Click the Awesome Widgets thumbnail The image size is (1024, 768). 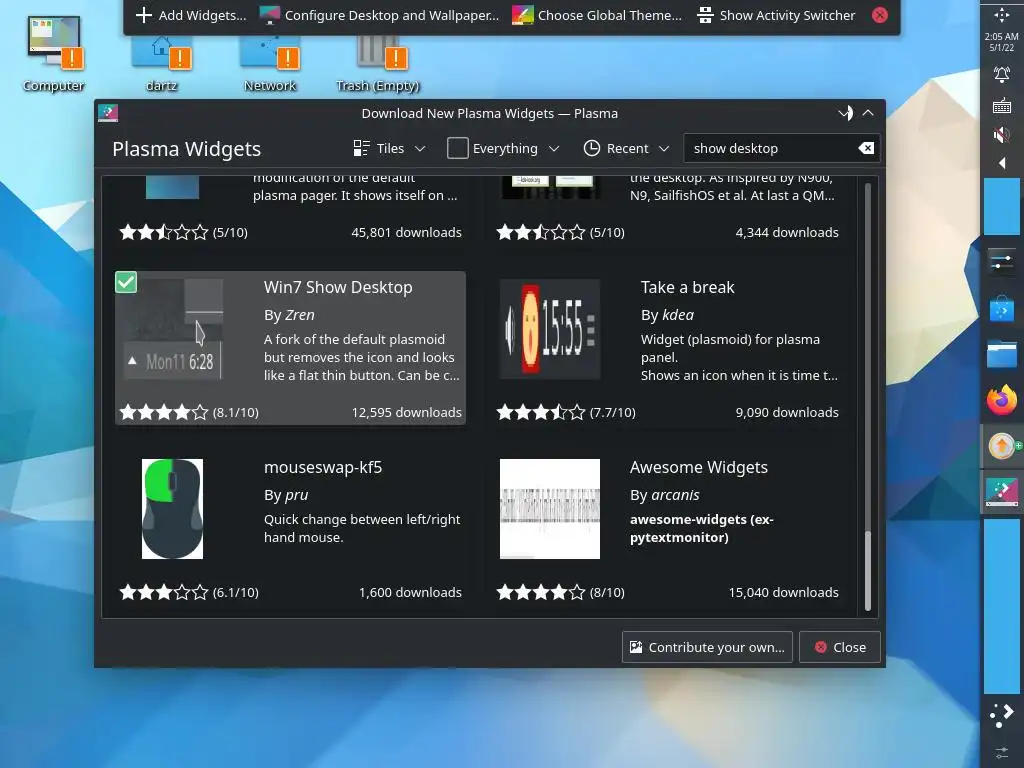[x=550, y=509]
